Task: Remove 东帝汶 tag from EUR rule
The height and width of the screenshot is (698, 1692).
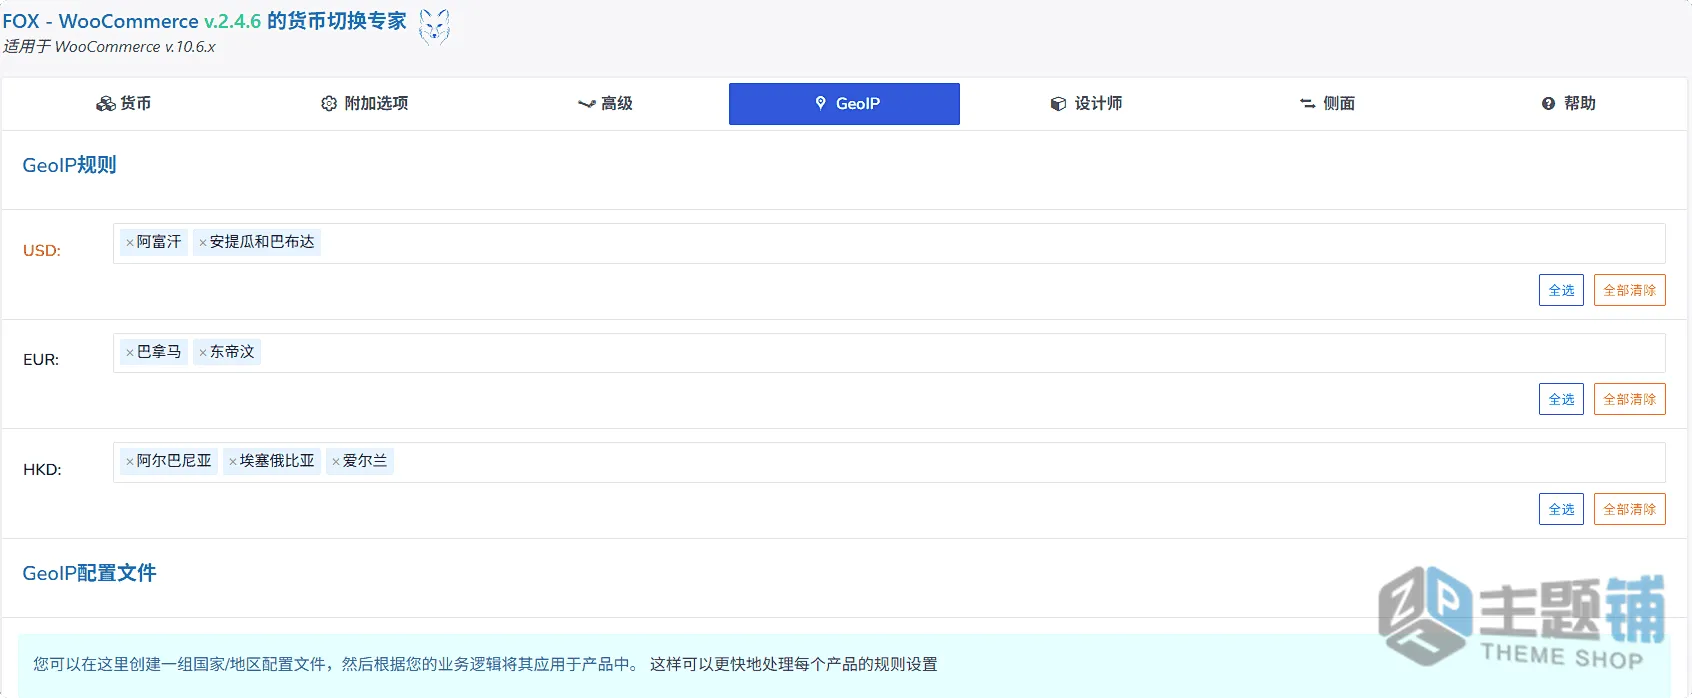Action: [203, 353]
